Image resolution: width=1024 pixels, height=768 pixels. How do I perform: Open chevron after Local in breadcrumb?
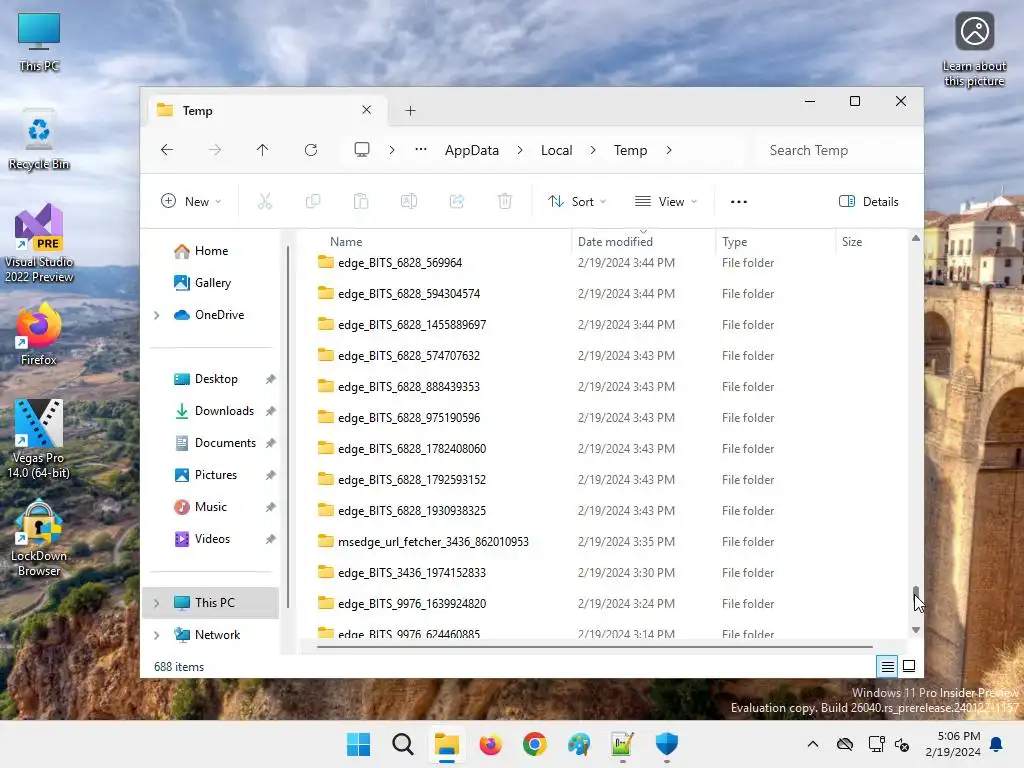(x=593, y=150)
